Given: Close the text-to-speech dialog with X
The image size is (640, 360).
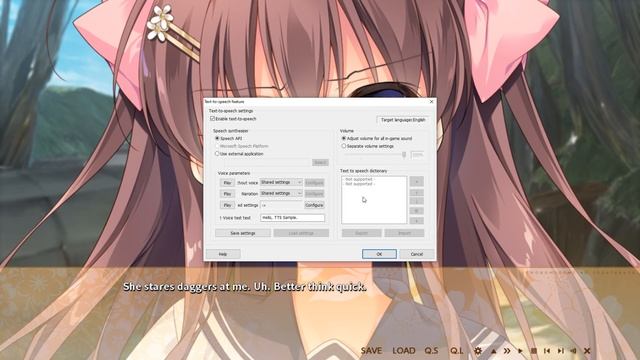Looking at the screenshot, I should (x=431, y=102).
